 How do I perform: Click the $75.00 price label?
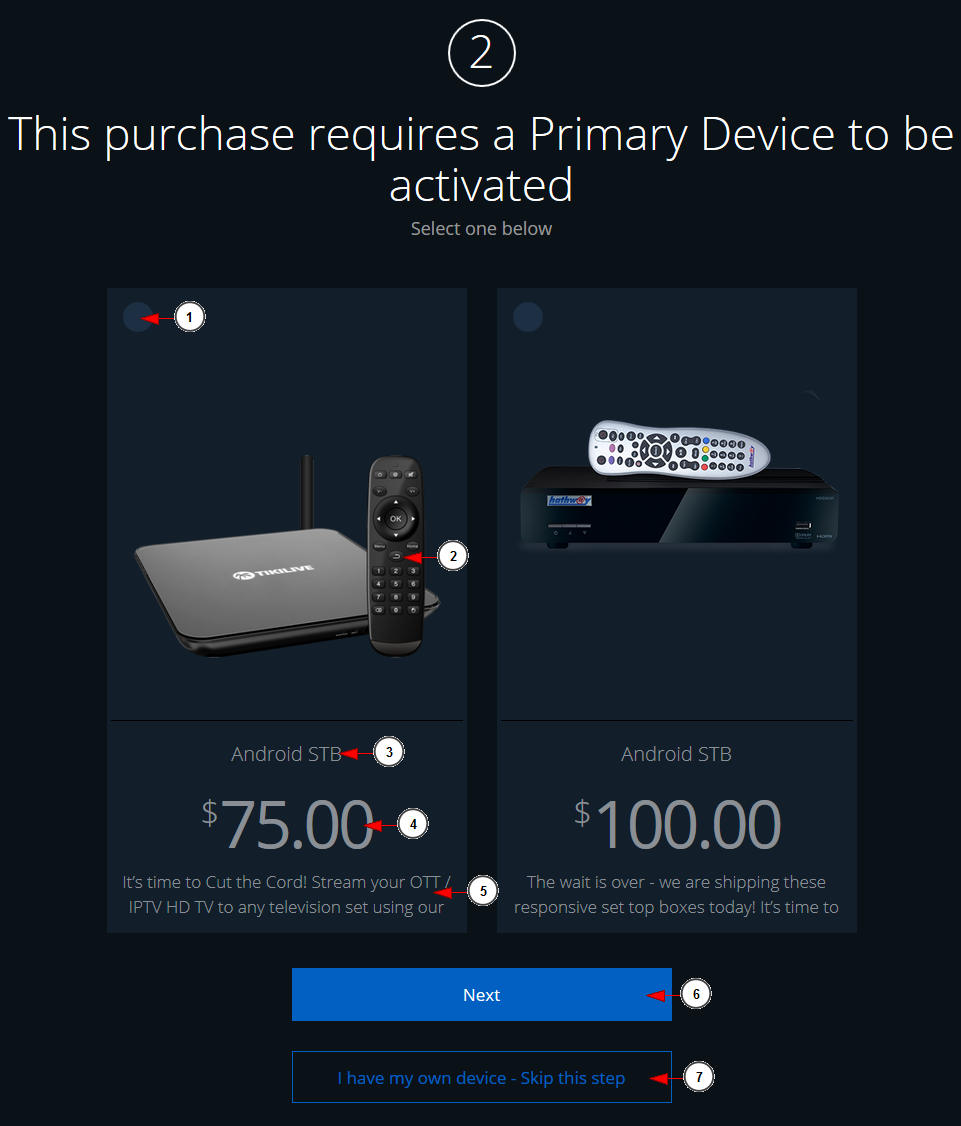coord(287,824)
